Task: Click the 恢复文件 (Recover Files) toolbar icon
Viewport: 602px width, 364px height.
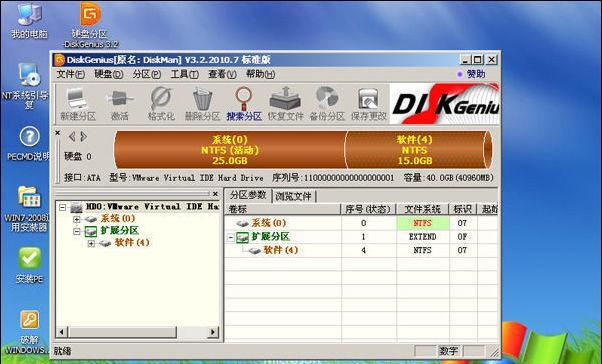Action: (x=285, y=104)
